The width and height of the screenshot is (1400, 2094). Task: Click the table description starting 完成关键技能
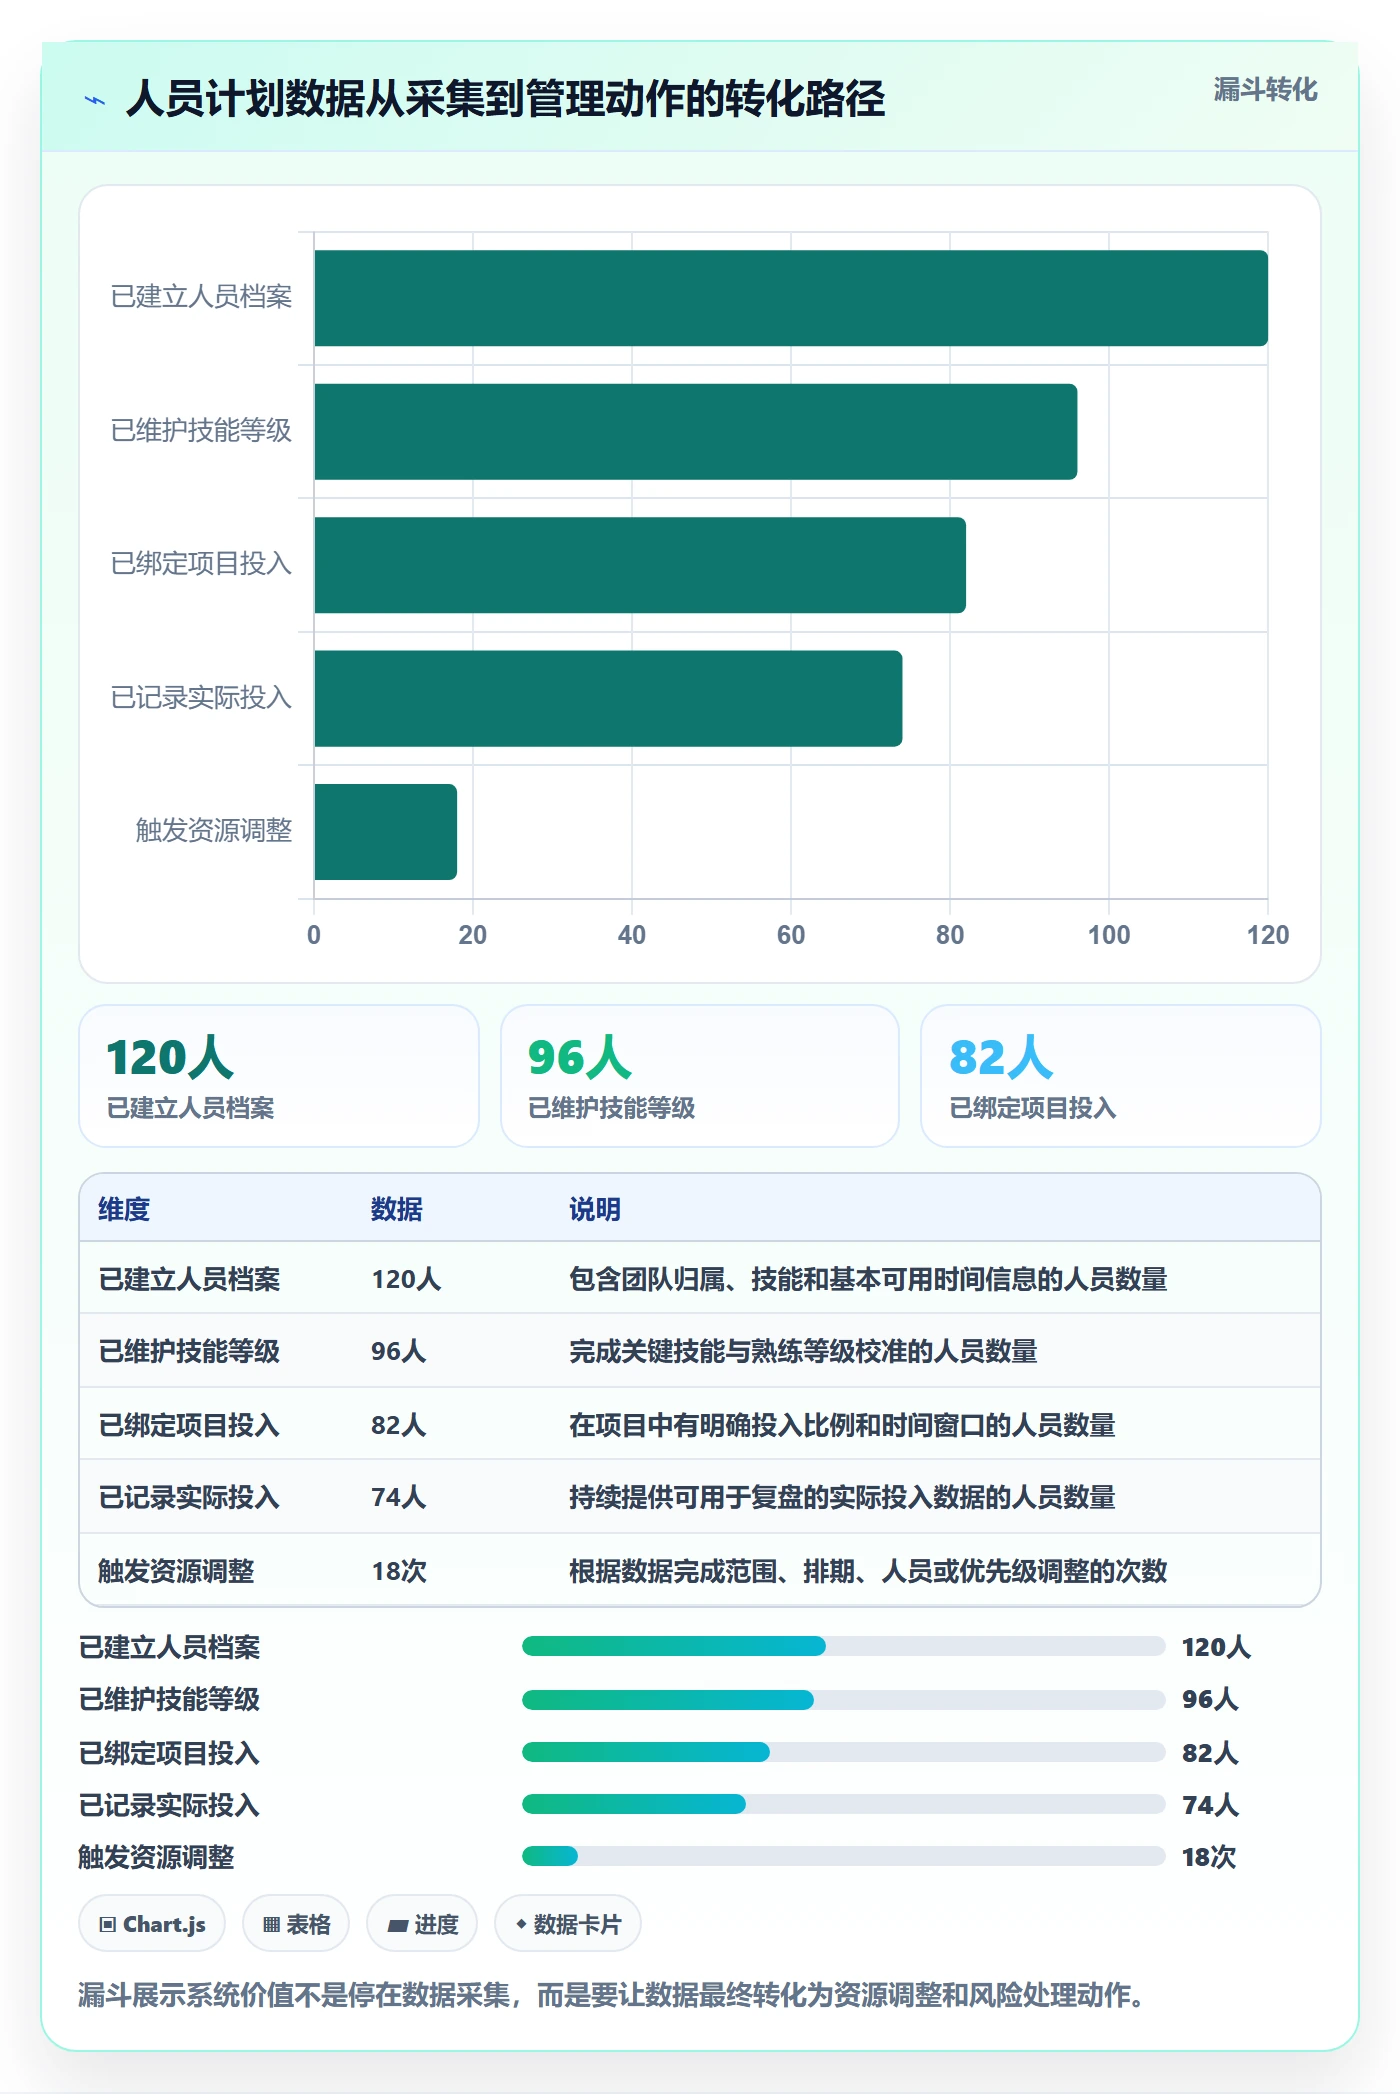pyautogui.click(x=803, y=1351)
